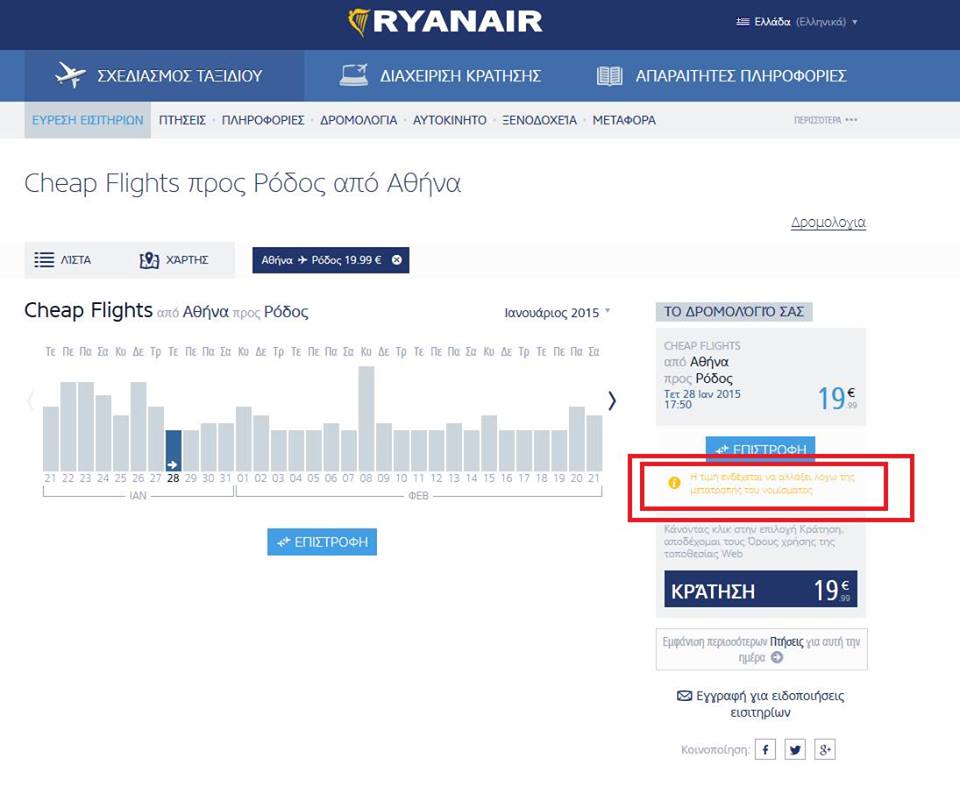The height and width of the screenshot is (786, 960).
Task: Choose the fare bar for 27 January
Action: coord(156,438)
